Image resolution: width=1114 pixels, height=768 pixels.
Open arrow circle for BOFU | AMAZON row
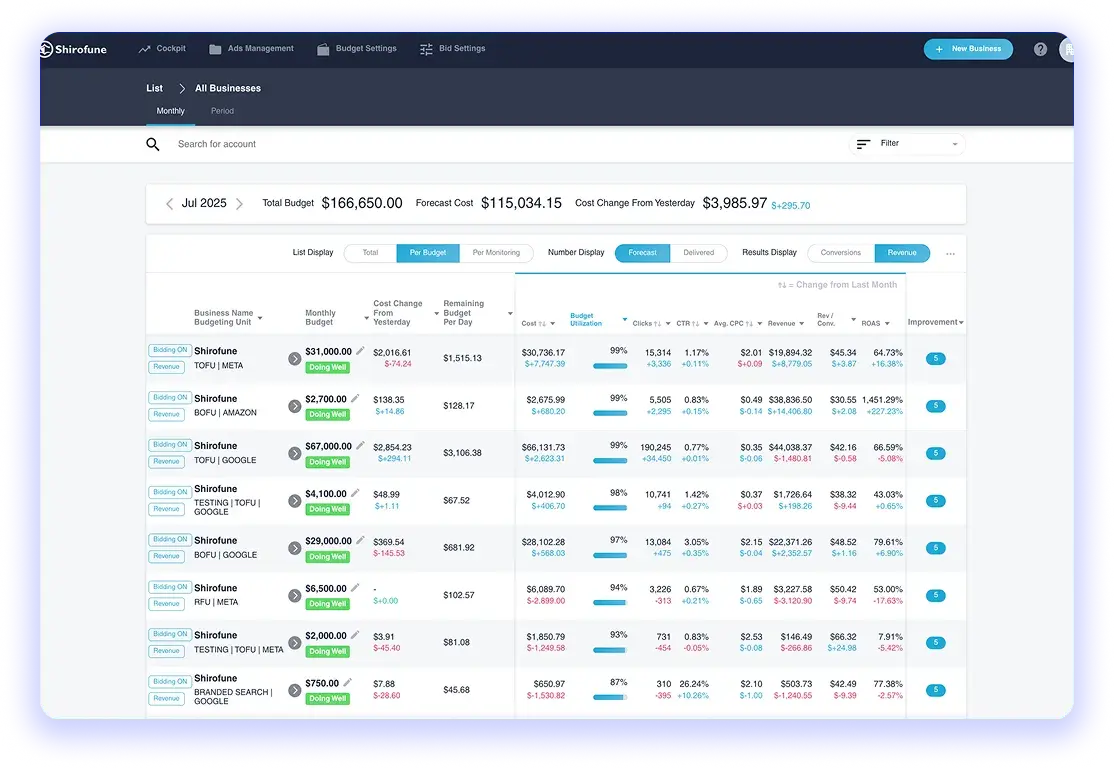coord(294,406)
